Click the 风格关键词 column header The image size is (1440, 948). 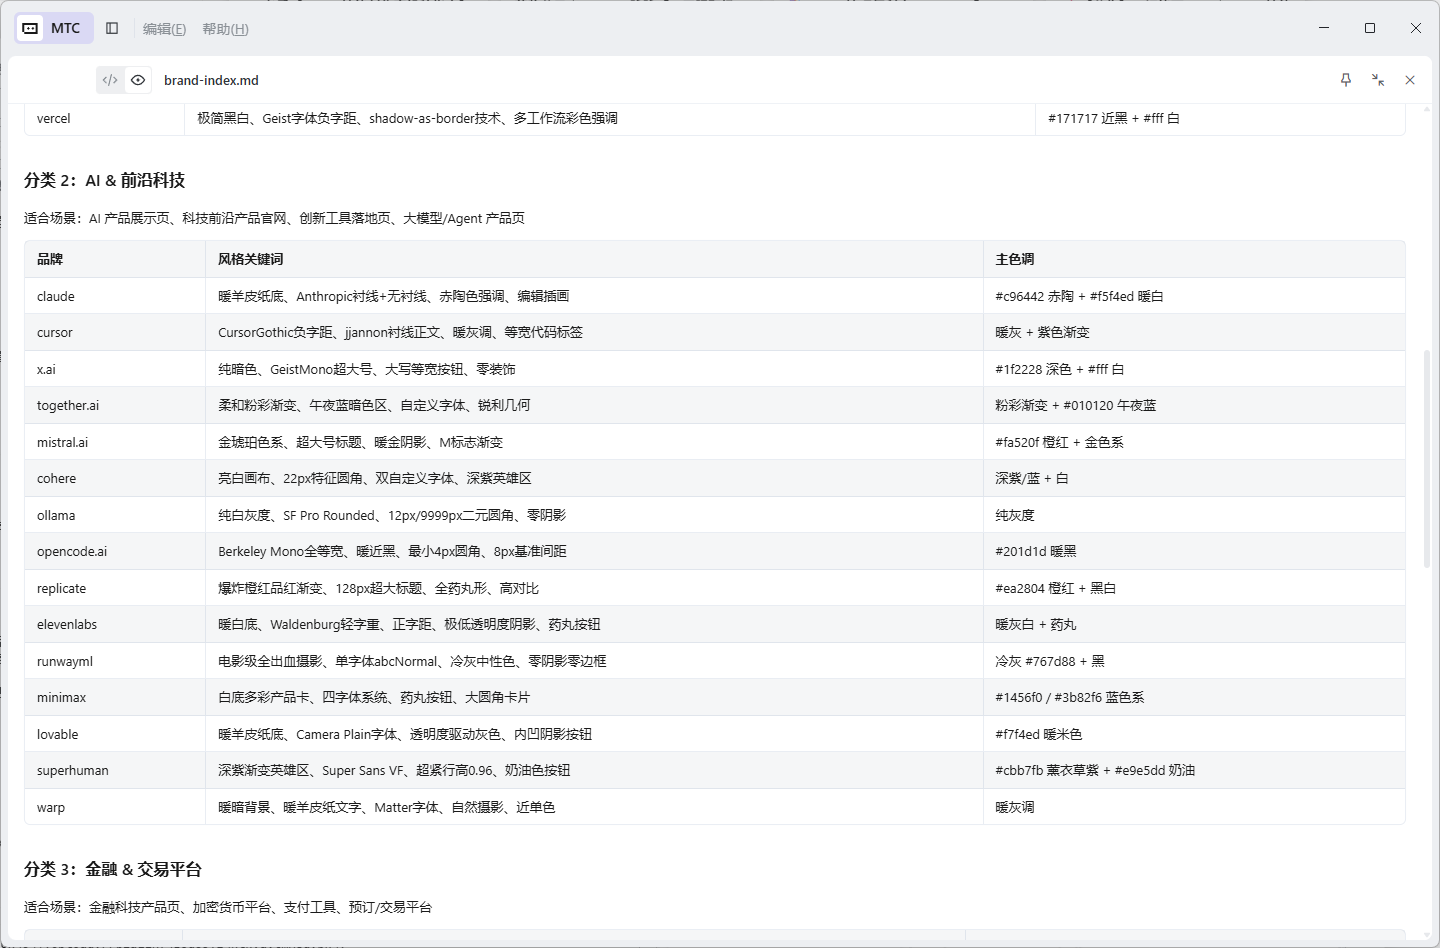594,259
